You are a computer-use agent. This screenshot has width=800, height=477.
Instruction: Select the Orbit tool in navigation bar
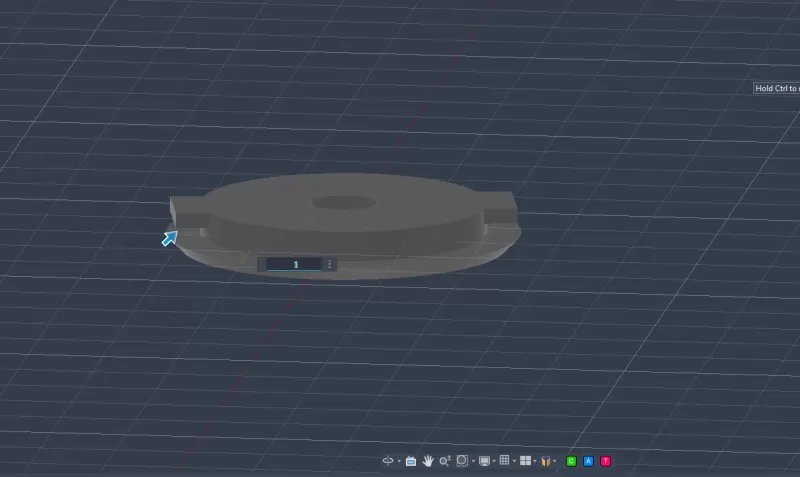(388, 461)
